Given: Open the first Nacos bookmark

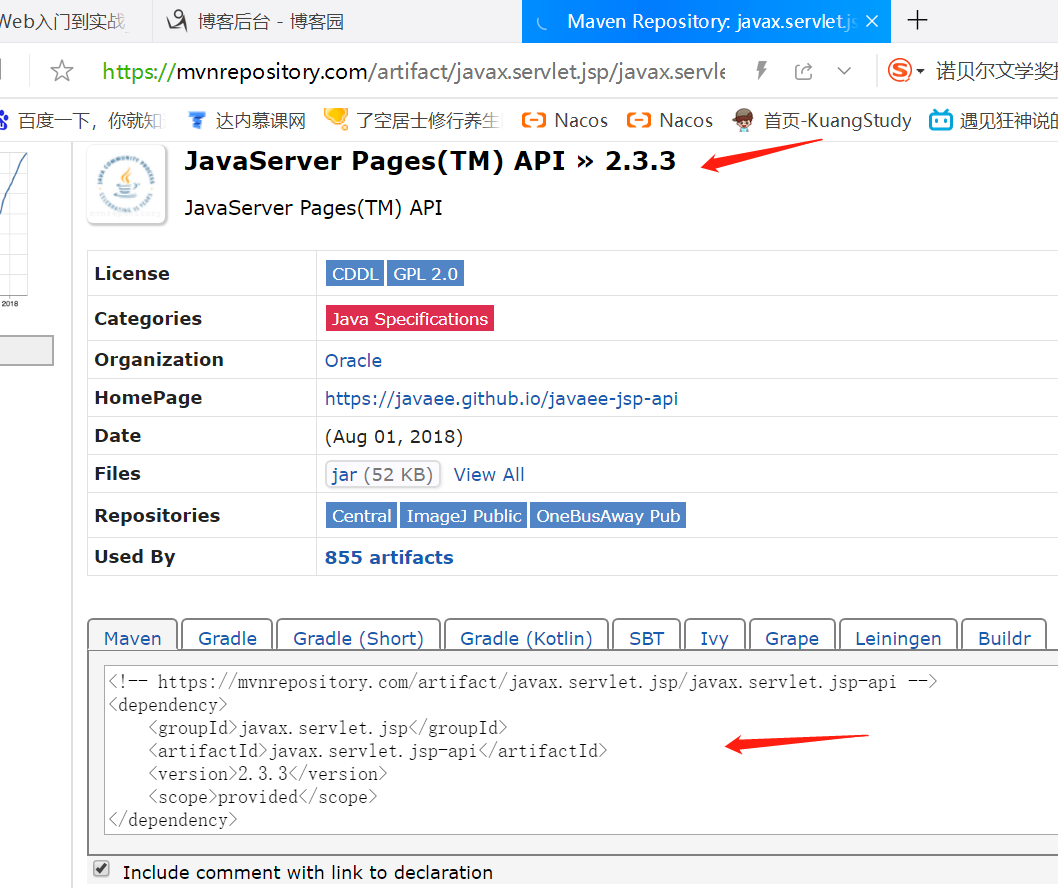Looking at the screenshot, I should coord(565,121).
